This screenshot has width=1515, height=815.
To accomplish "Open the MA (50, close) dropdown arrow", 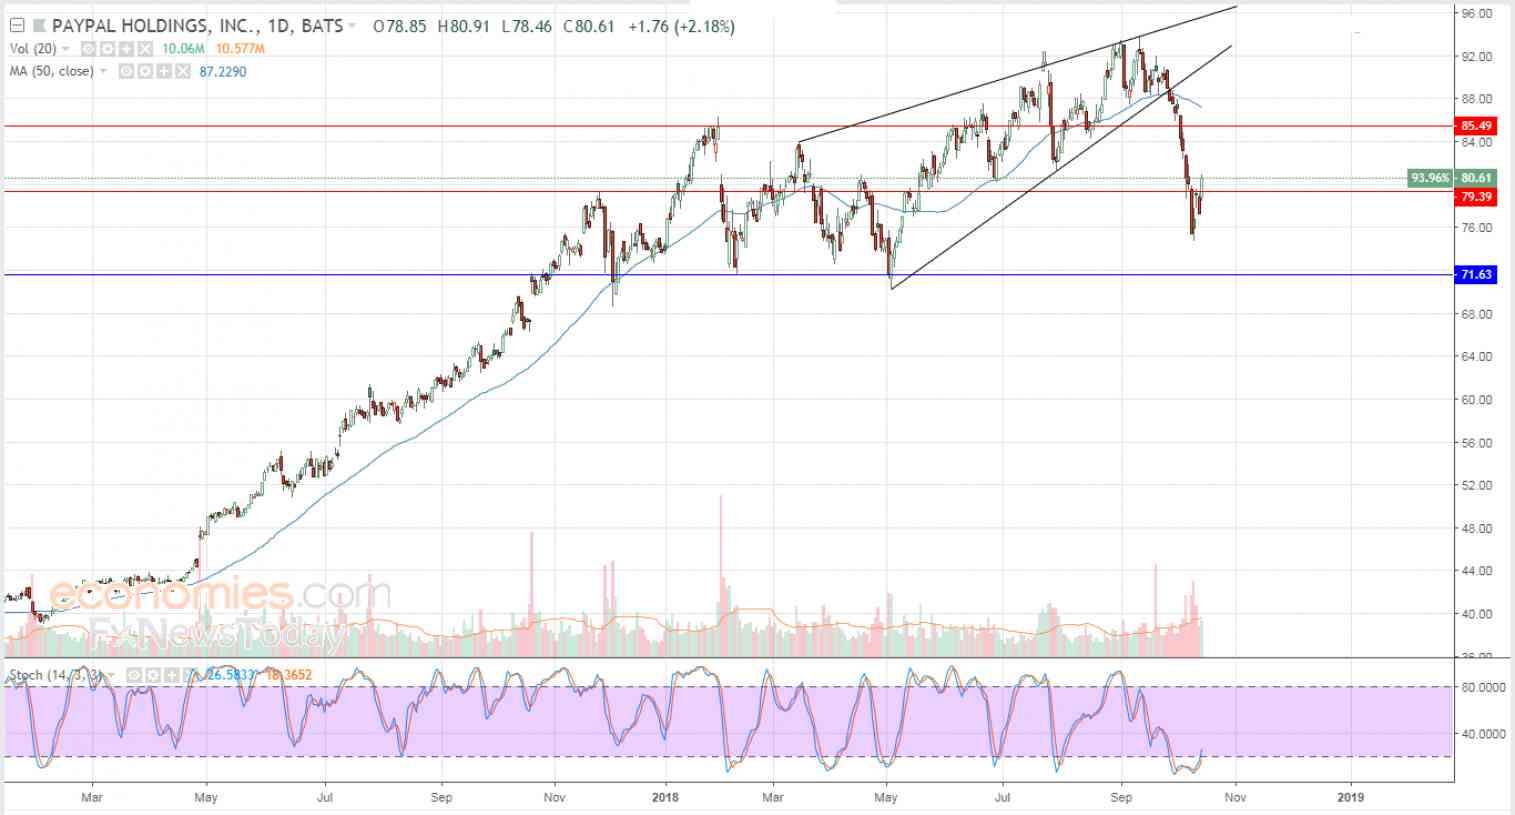I will [x=103, y=71].
